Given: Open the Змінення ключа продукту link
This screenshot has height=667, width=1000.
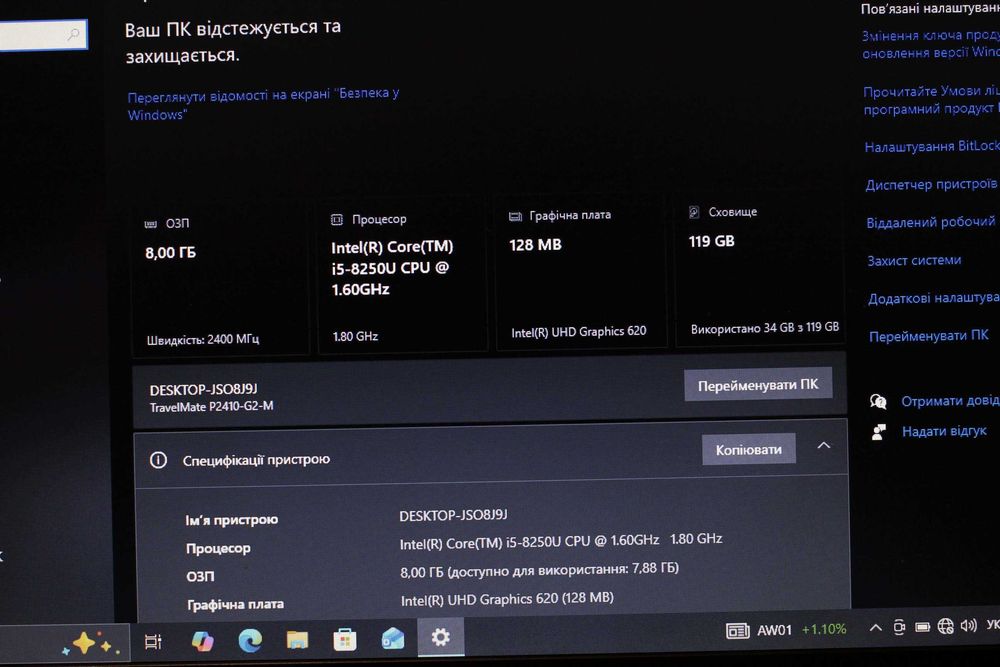Looking at the screenshot, I should point(930,44).
